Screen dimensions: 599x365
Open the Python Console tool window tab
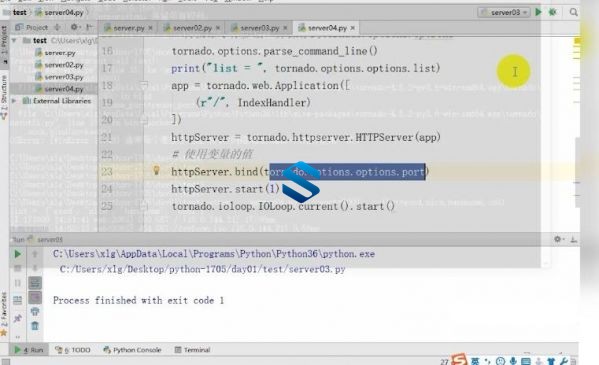[133, 350]
